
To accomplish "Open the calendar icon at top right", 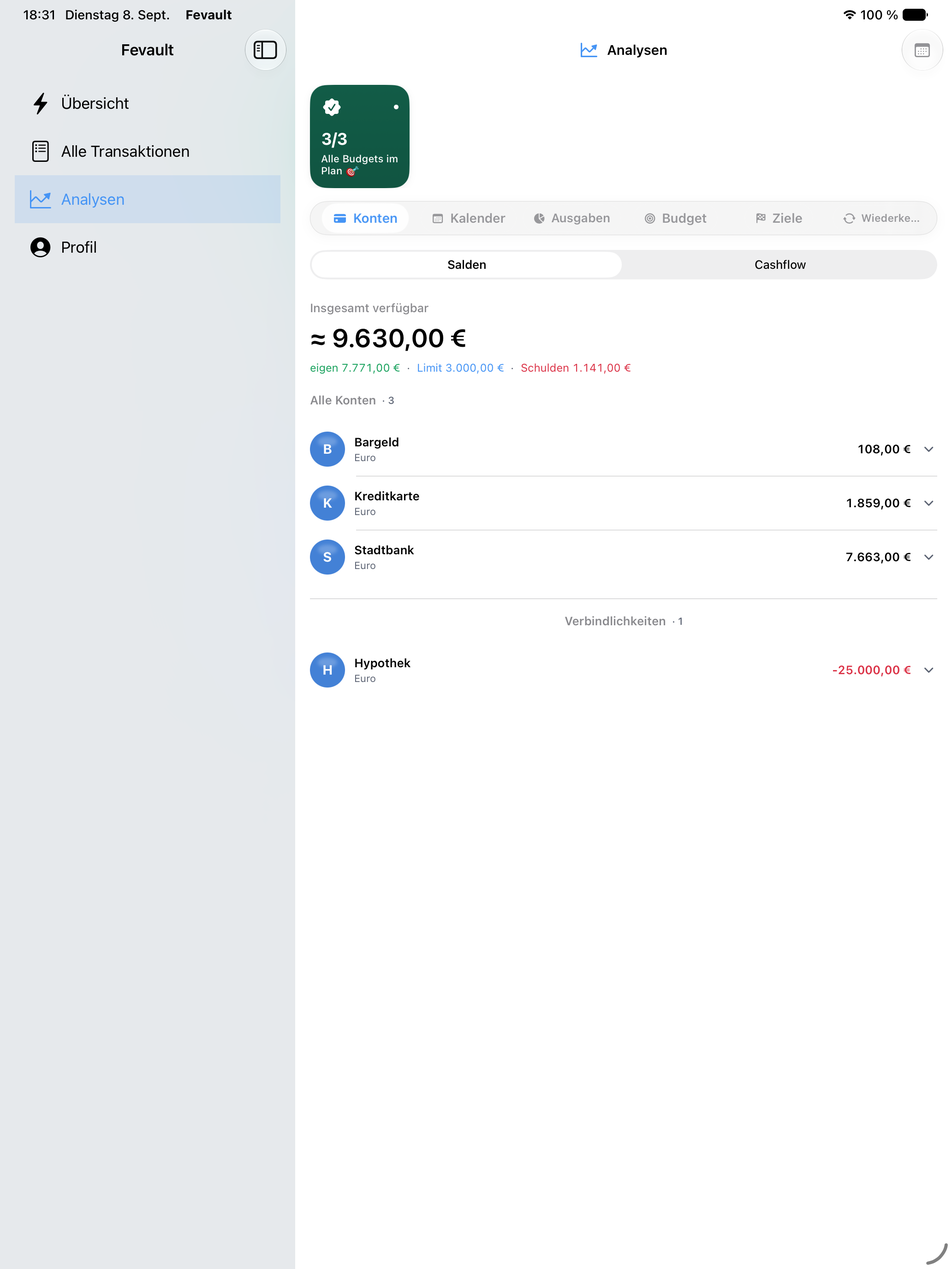I will tap(922, 50).
